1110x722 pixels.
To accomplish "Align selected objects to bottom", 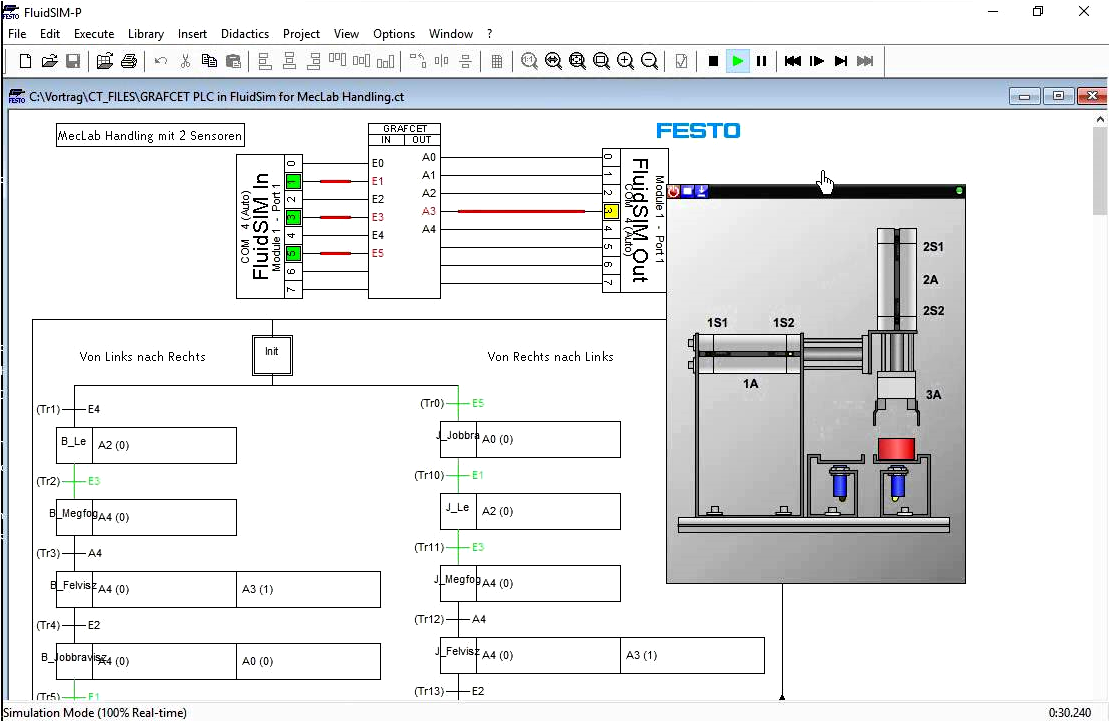I will pos(386,62).
